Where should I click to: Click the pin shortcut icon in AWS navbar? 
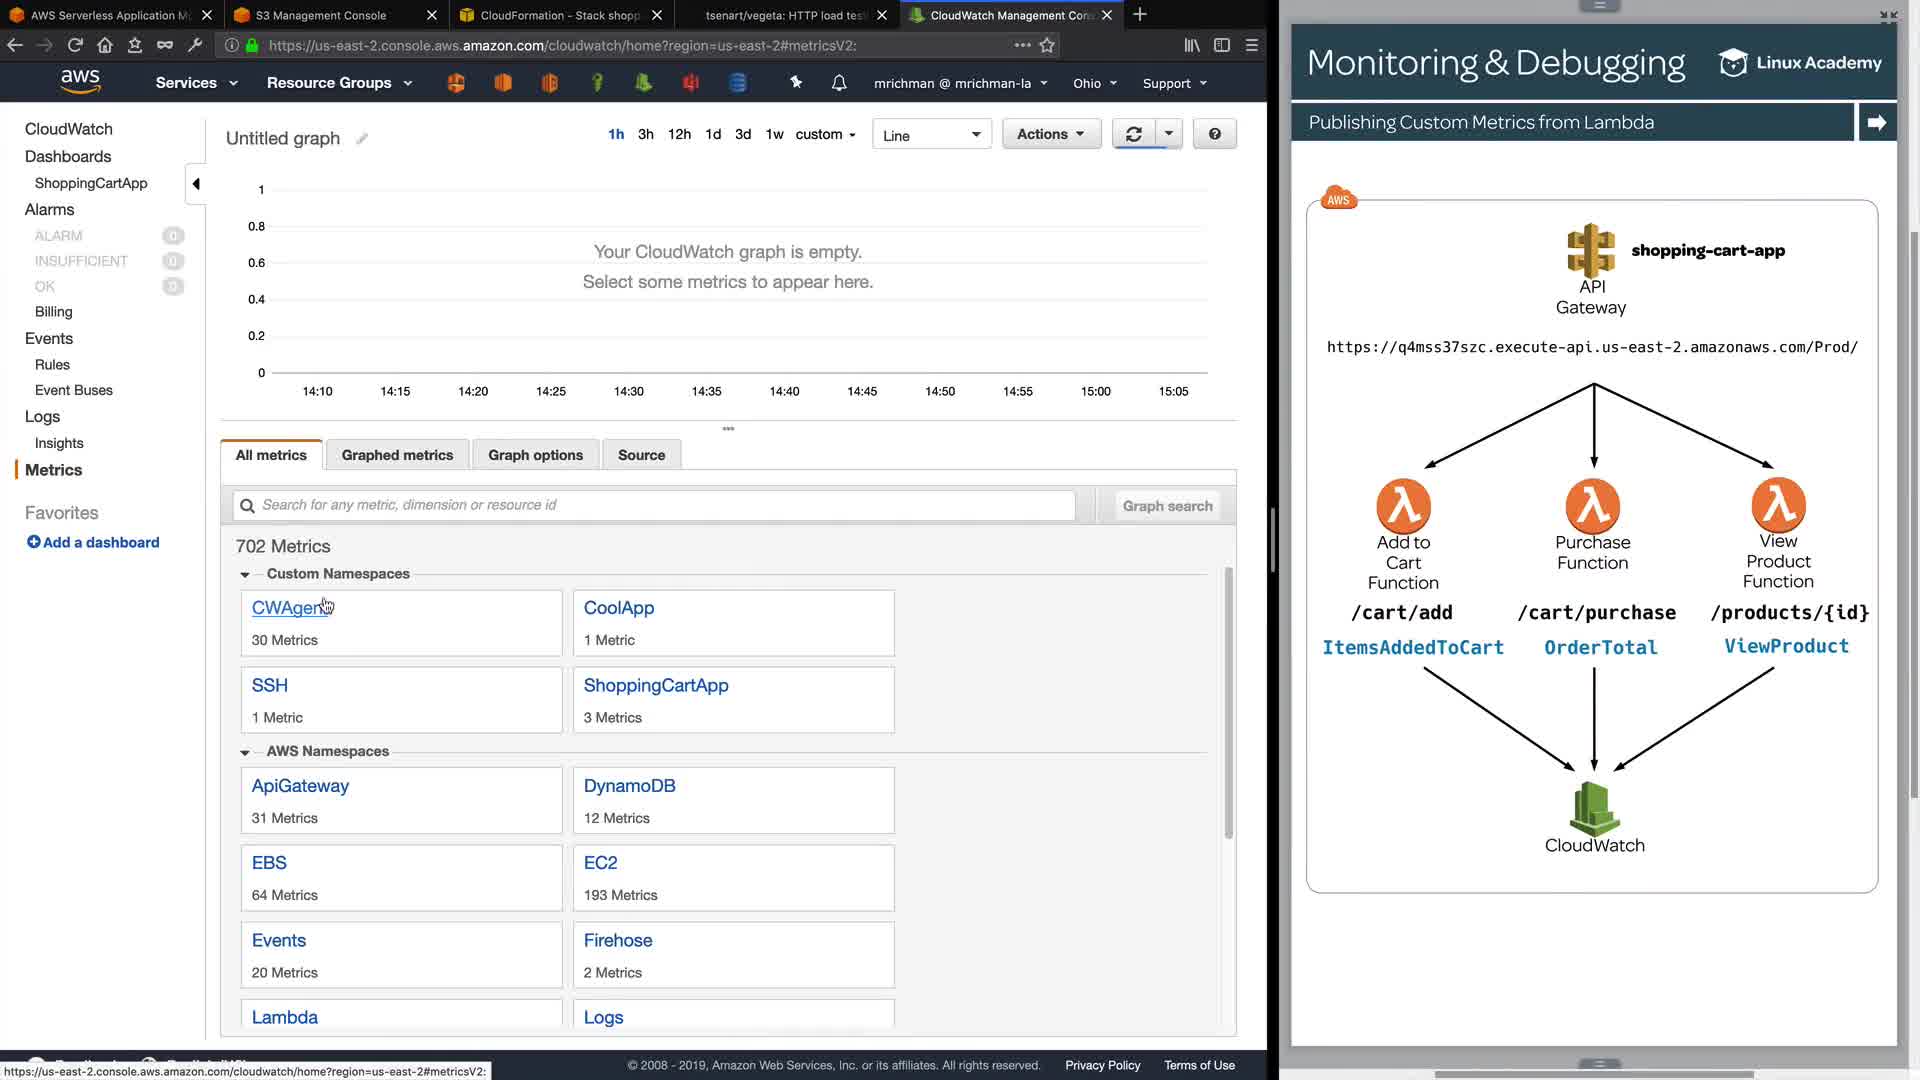(x=796, y=83)
